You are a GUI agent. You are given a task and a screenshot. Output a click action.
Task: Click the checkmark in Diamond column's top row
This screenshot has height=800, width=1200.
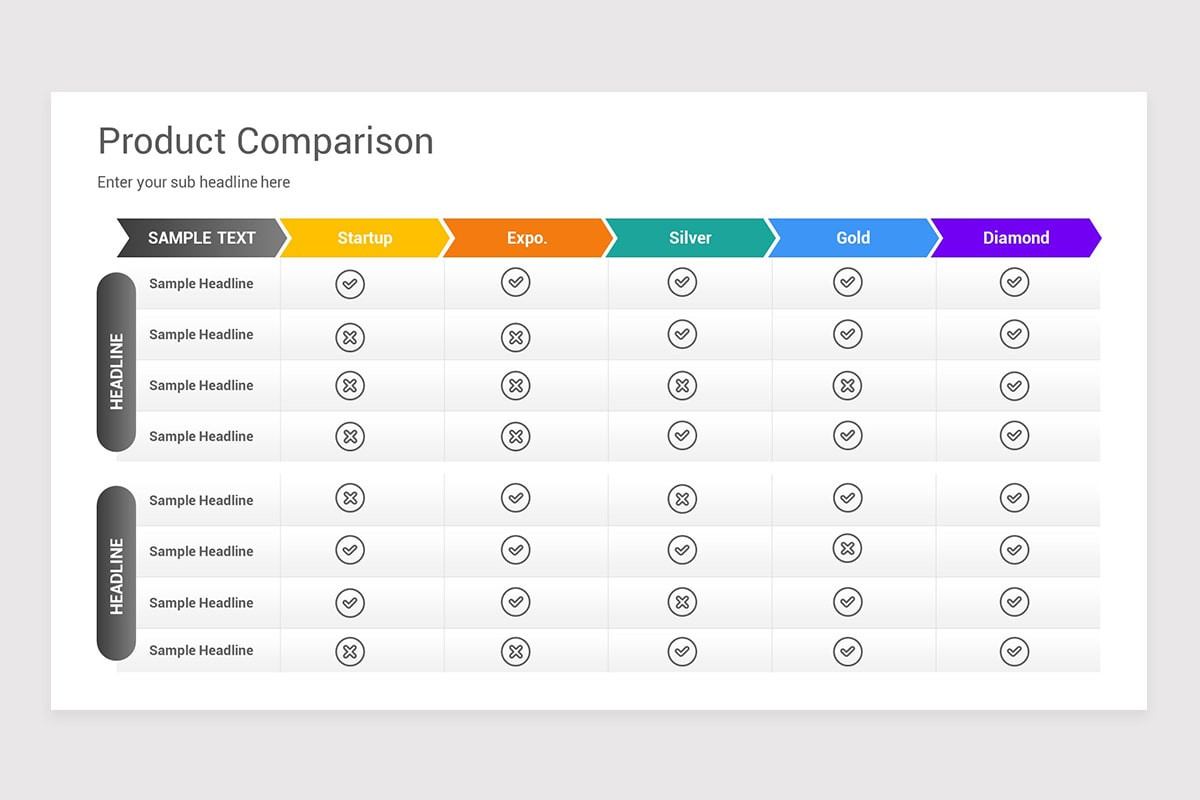click(1014, 282)
